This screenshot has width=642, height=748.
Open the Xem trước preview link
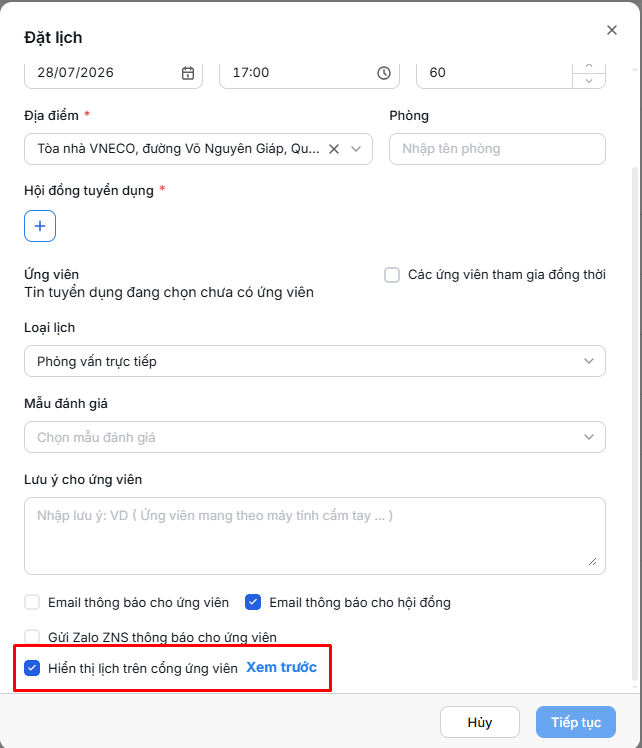click(x=281, y=667)
